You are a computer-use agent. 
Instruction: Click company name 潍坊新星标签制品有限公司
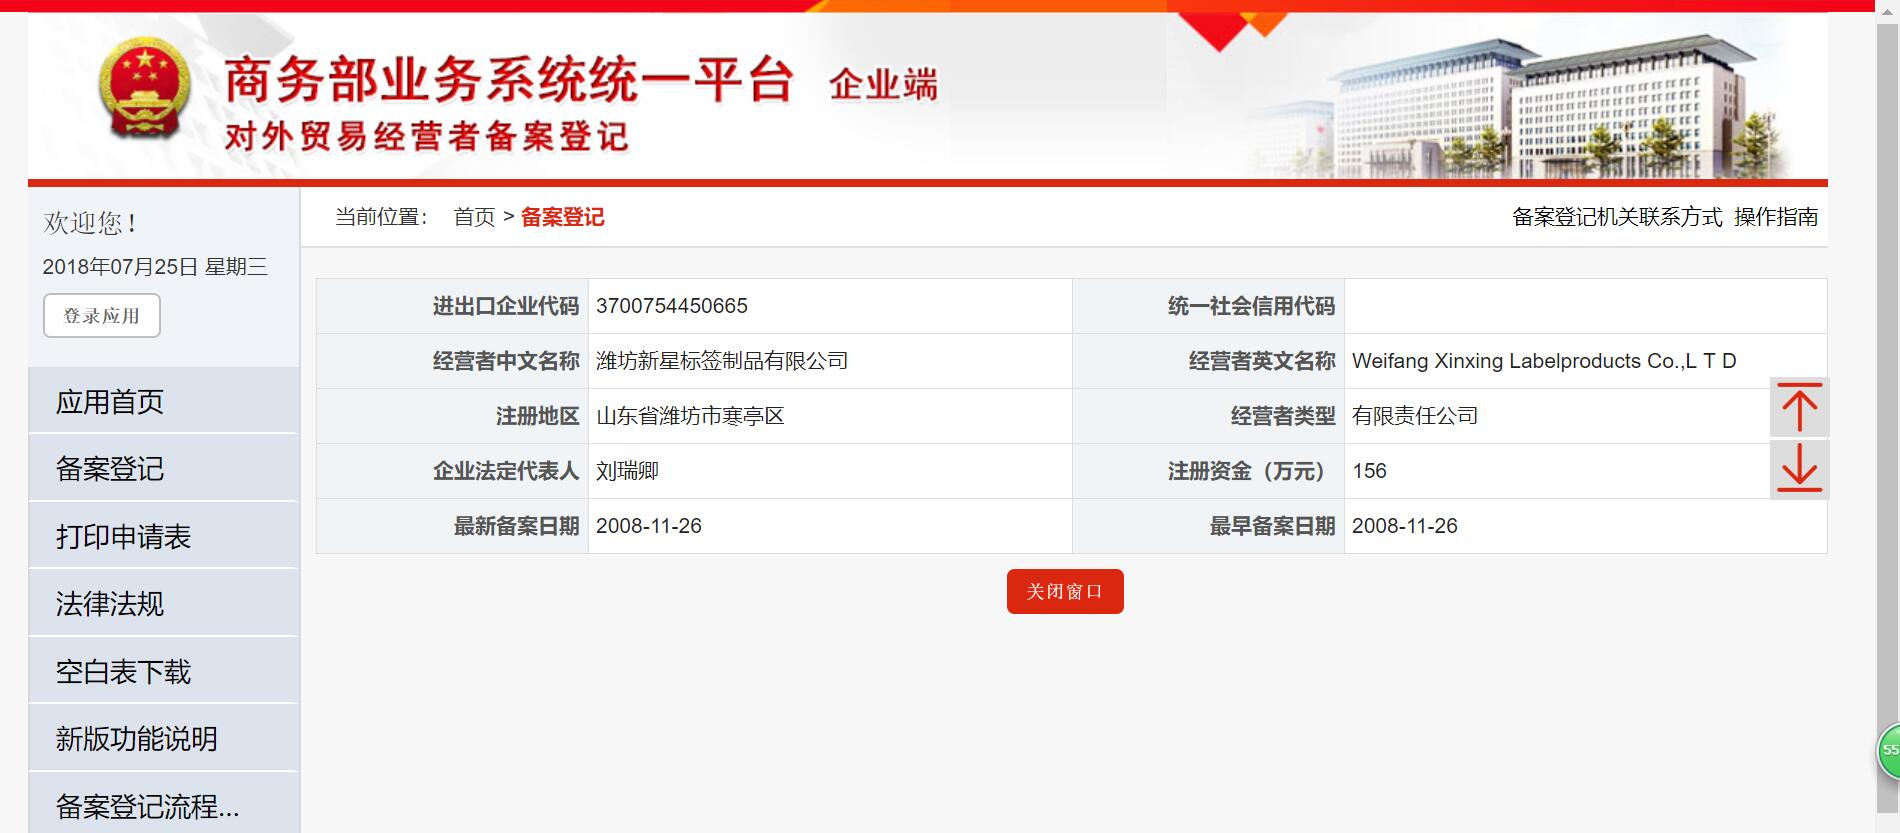coord(722,361)
